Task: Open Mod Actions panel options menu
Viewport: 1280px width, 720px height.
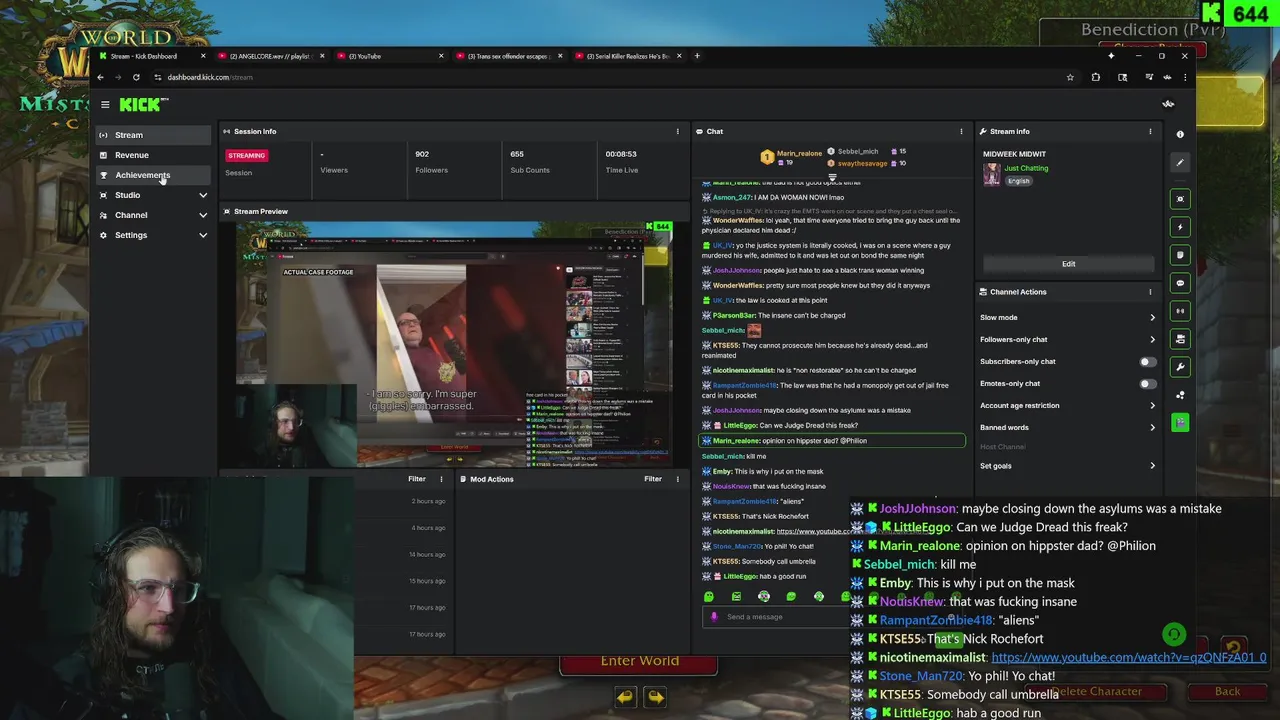Action: pyautogui.click(x=677, y=479)
